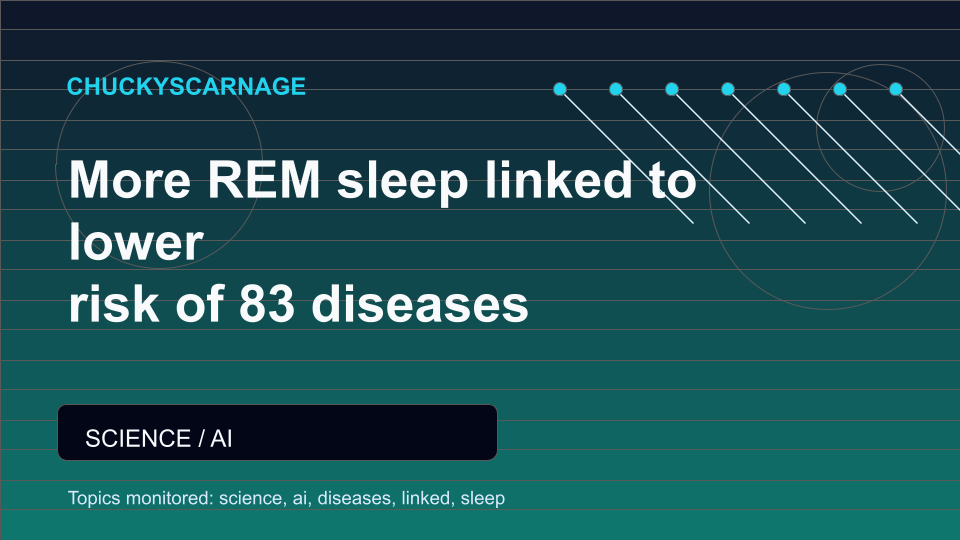The width and height of the screenshot is (960, 540).
Task: Click the word 'lower' in the headline
Action: point(136,242)
